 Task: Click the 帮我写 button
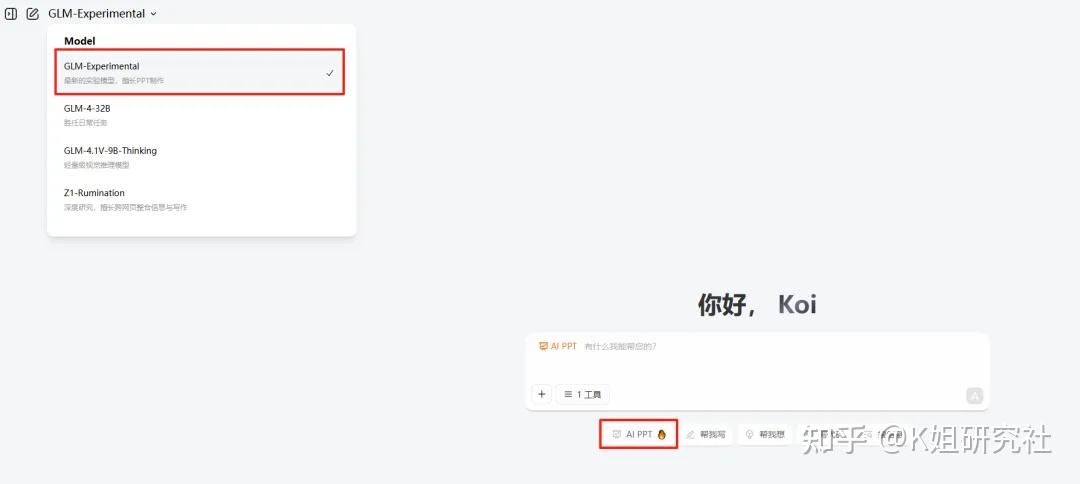point(706,435)
